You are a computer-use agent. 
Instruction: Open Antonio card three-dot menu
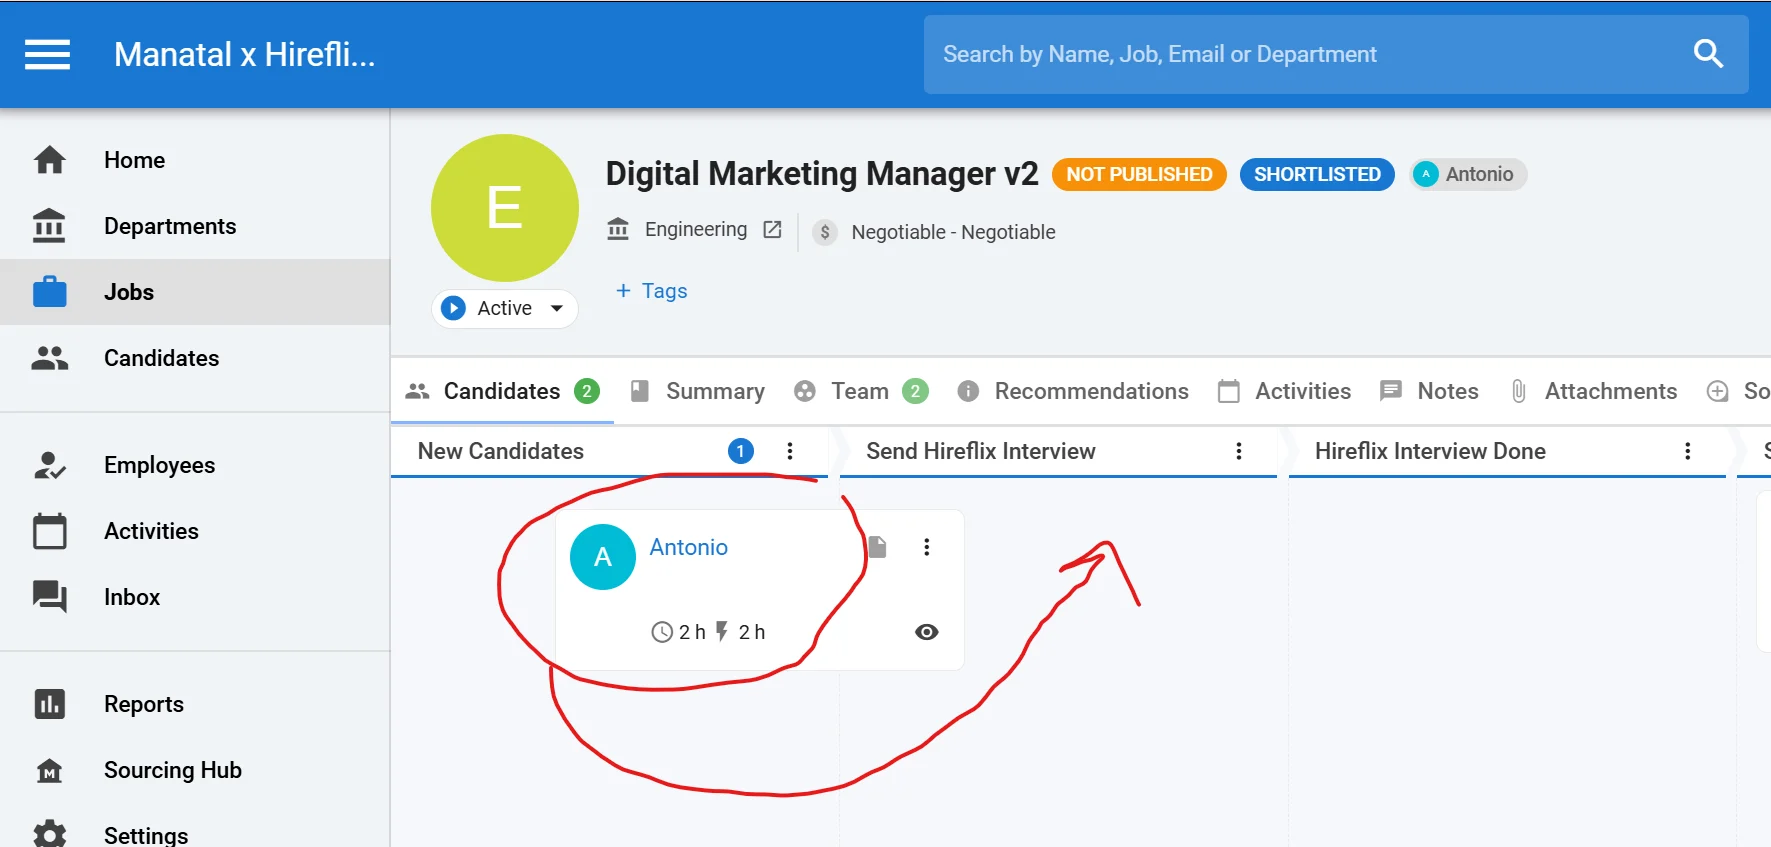[x=927, y=547]
